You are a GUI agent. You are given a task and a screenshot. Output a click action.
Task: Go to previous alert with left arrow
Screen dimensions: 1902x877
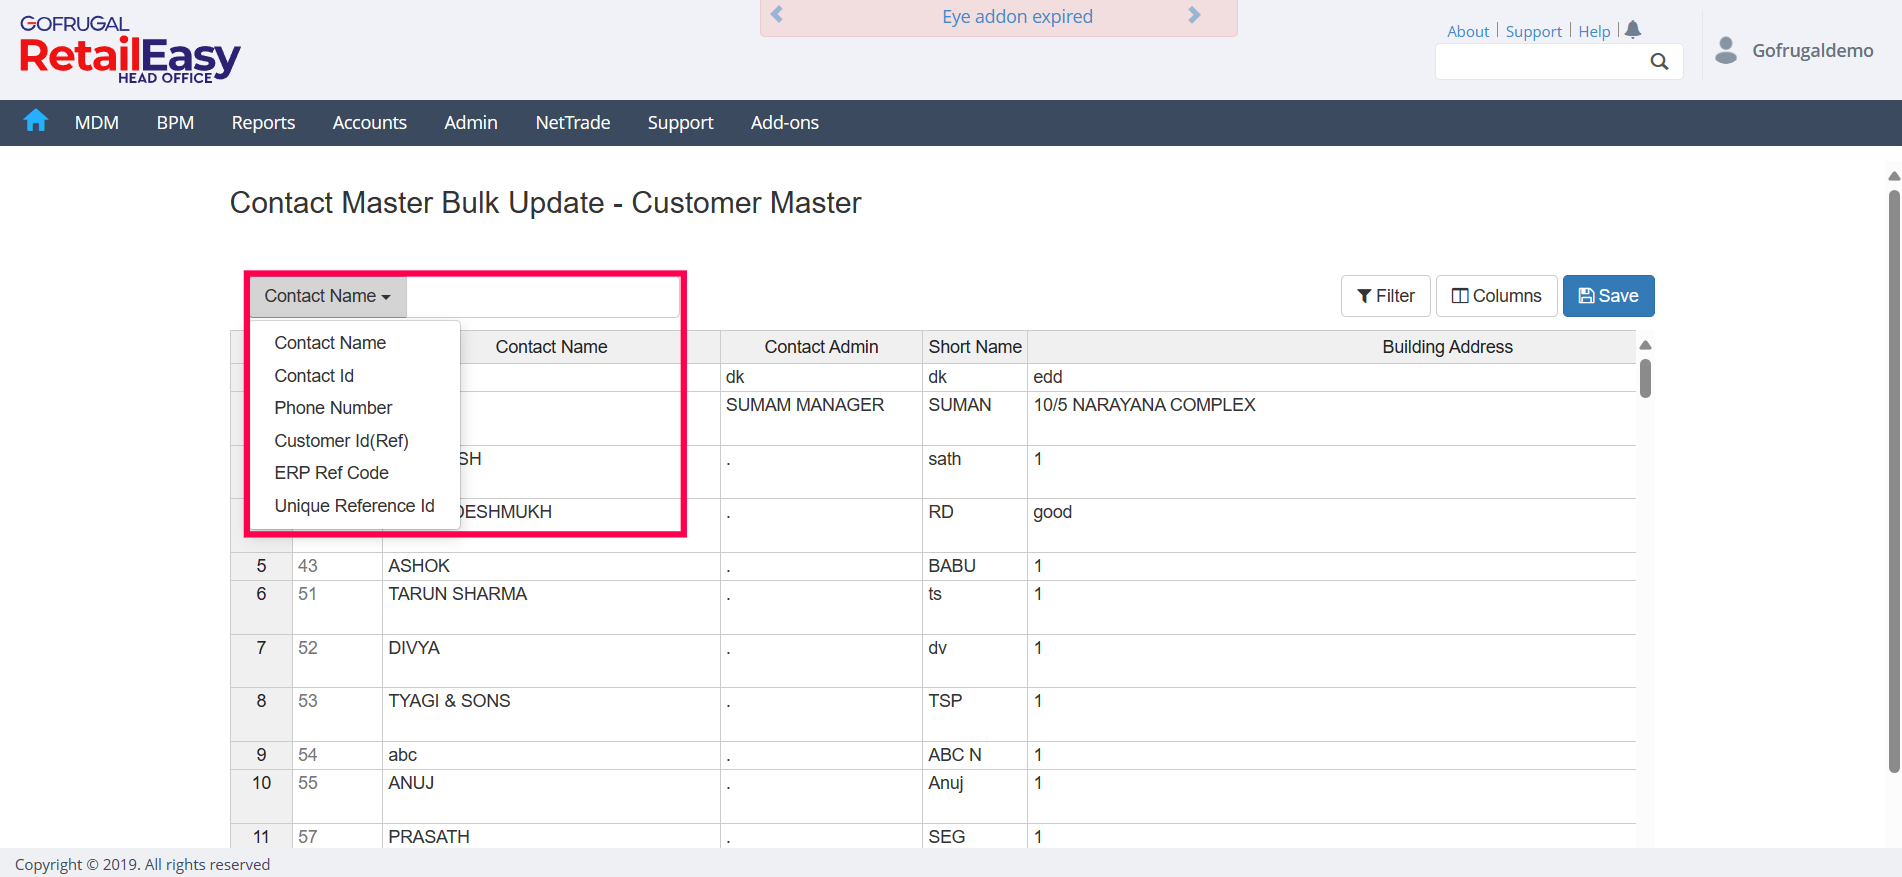tap(777, 15)
